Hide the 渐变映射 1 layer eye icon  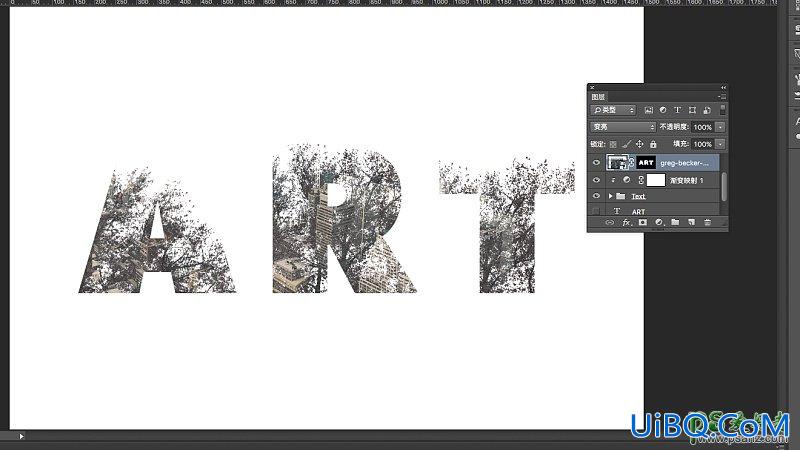(596, 180)
